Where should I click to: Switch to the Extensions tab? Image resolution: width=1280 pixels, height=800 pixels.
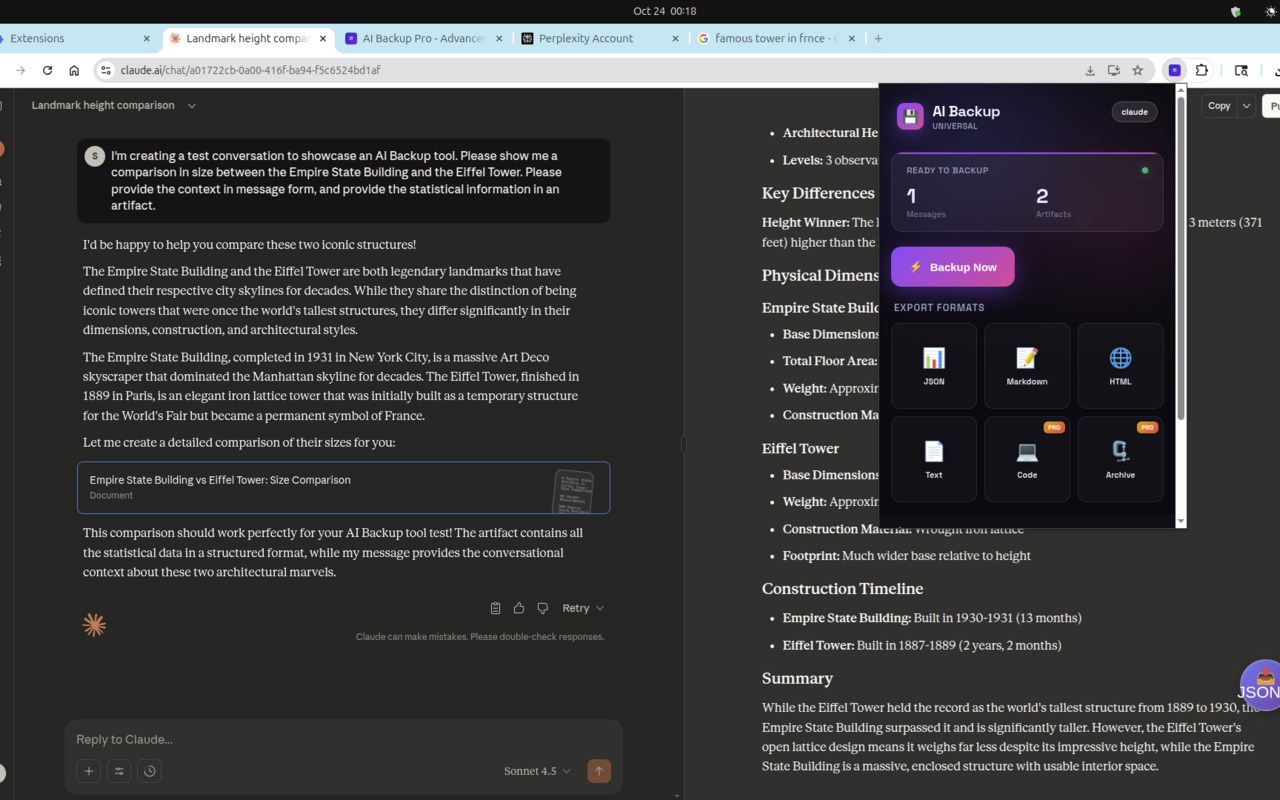point(75,38)
